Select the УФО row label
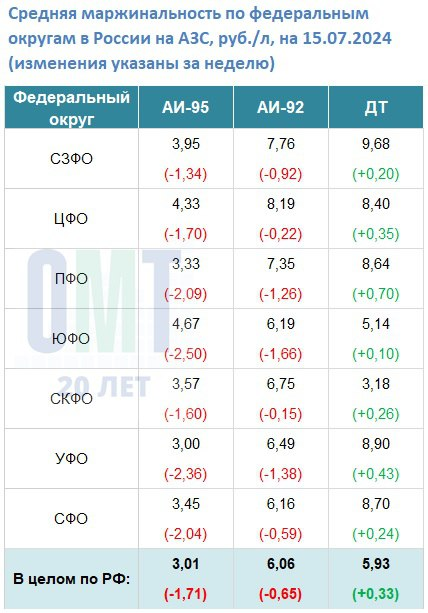The width and height of the screenshot is (428, 613). click(72, 459)
